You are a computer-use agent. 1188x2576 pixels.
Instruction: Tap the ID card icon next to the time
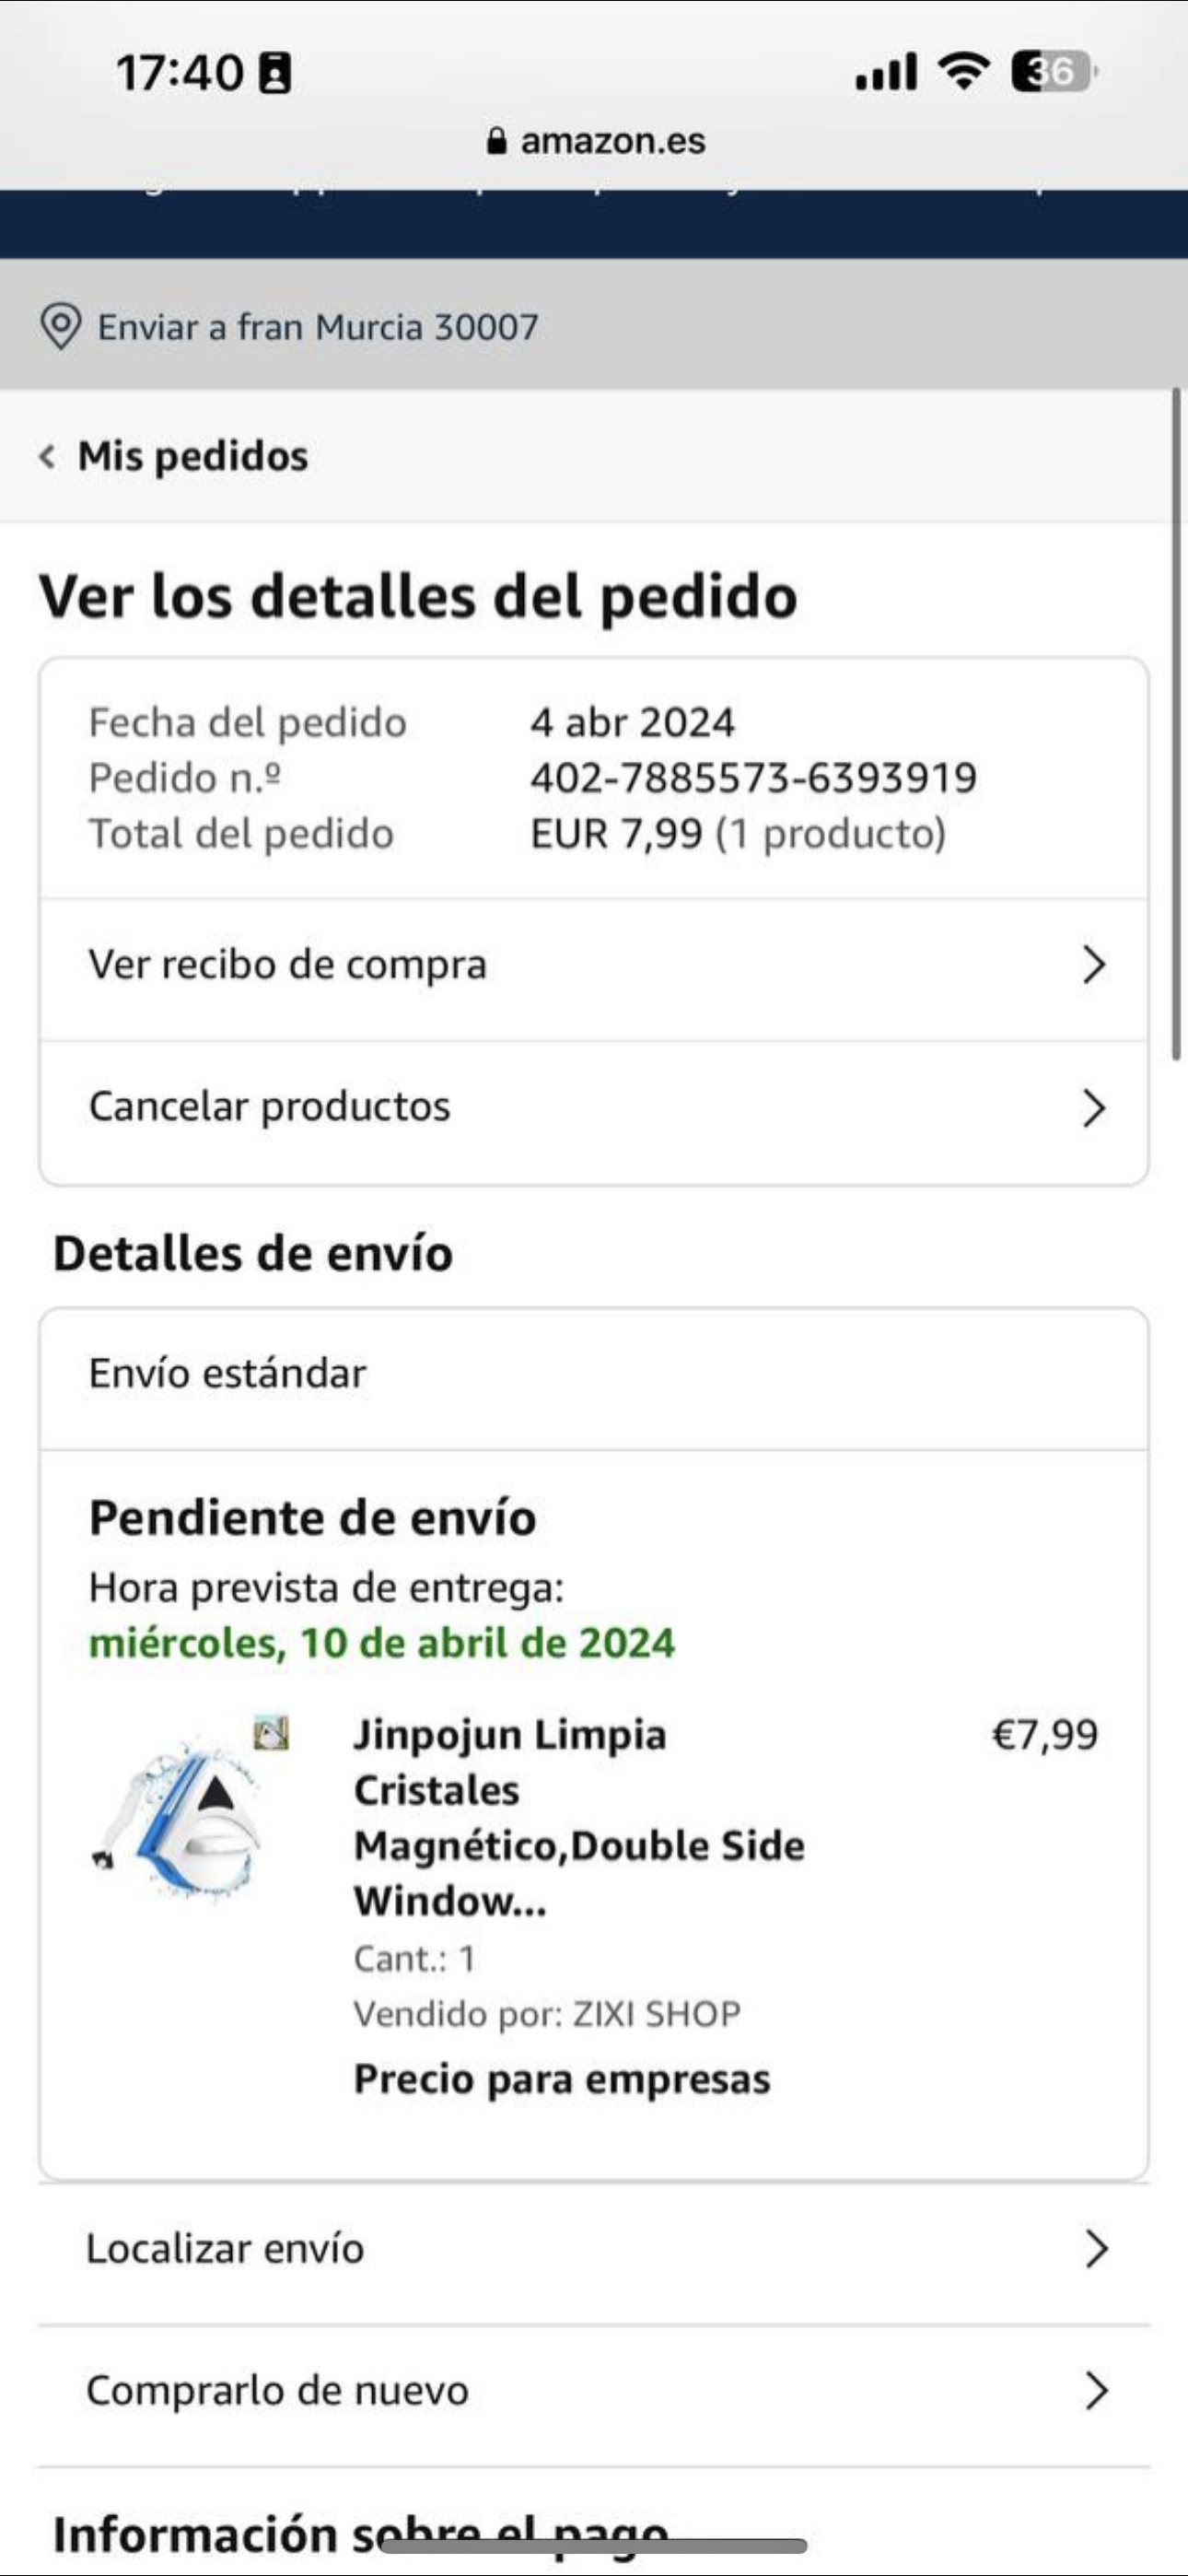[x=275, y=74]
